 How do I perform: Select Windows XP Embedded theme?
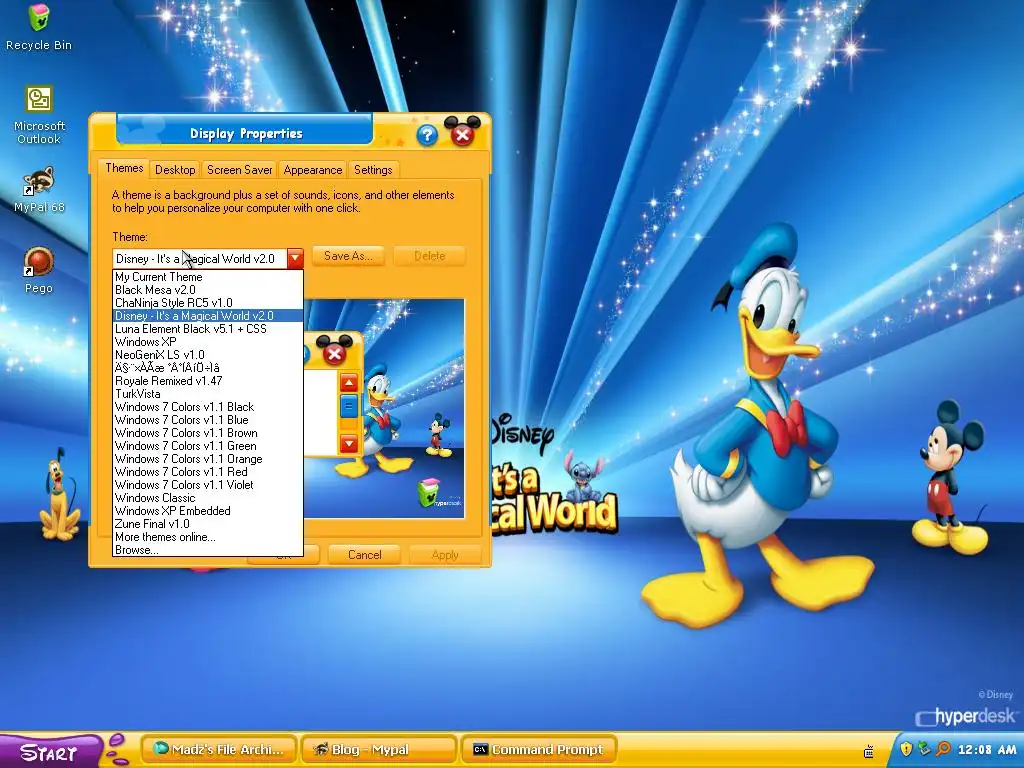click(208, 511)
